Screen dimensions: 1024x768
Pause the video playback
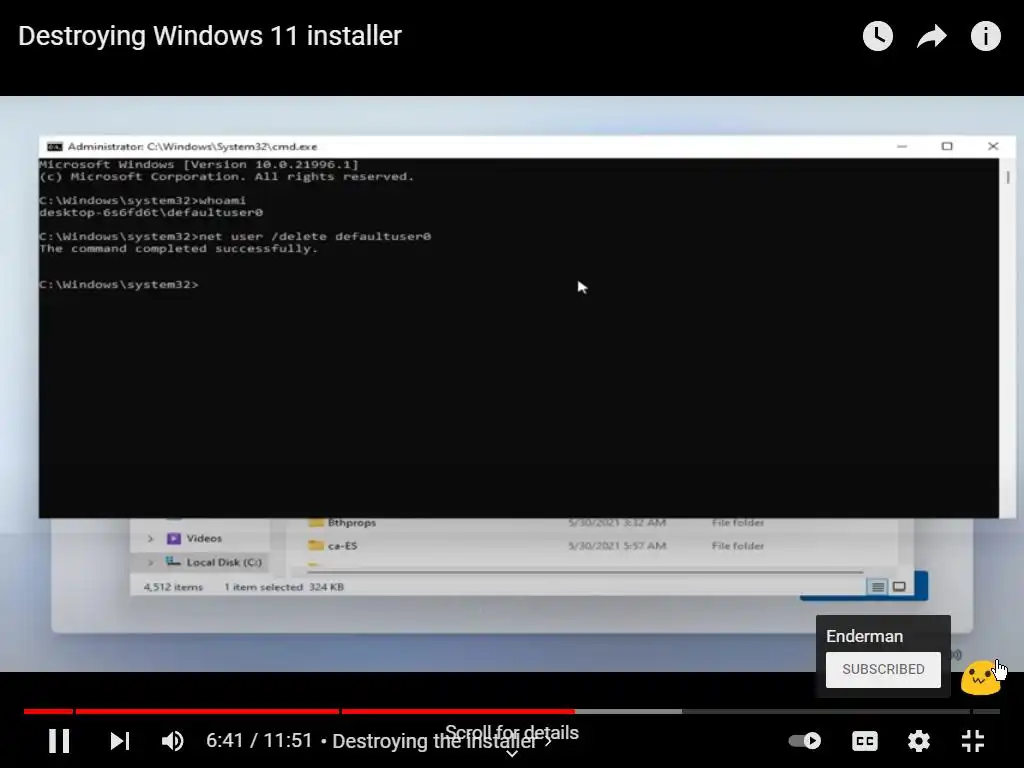point(59,741)
